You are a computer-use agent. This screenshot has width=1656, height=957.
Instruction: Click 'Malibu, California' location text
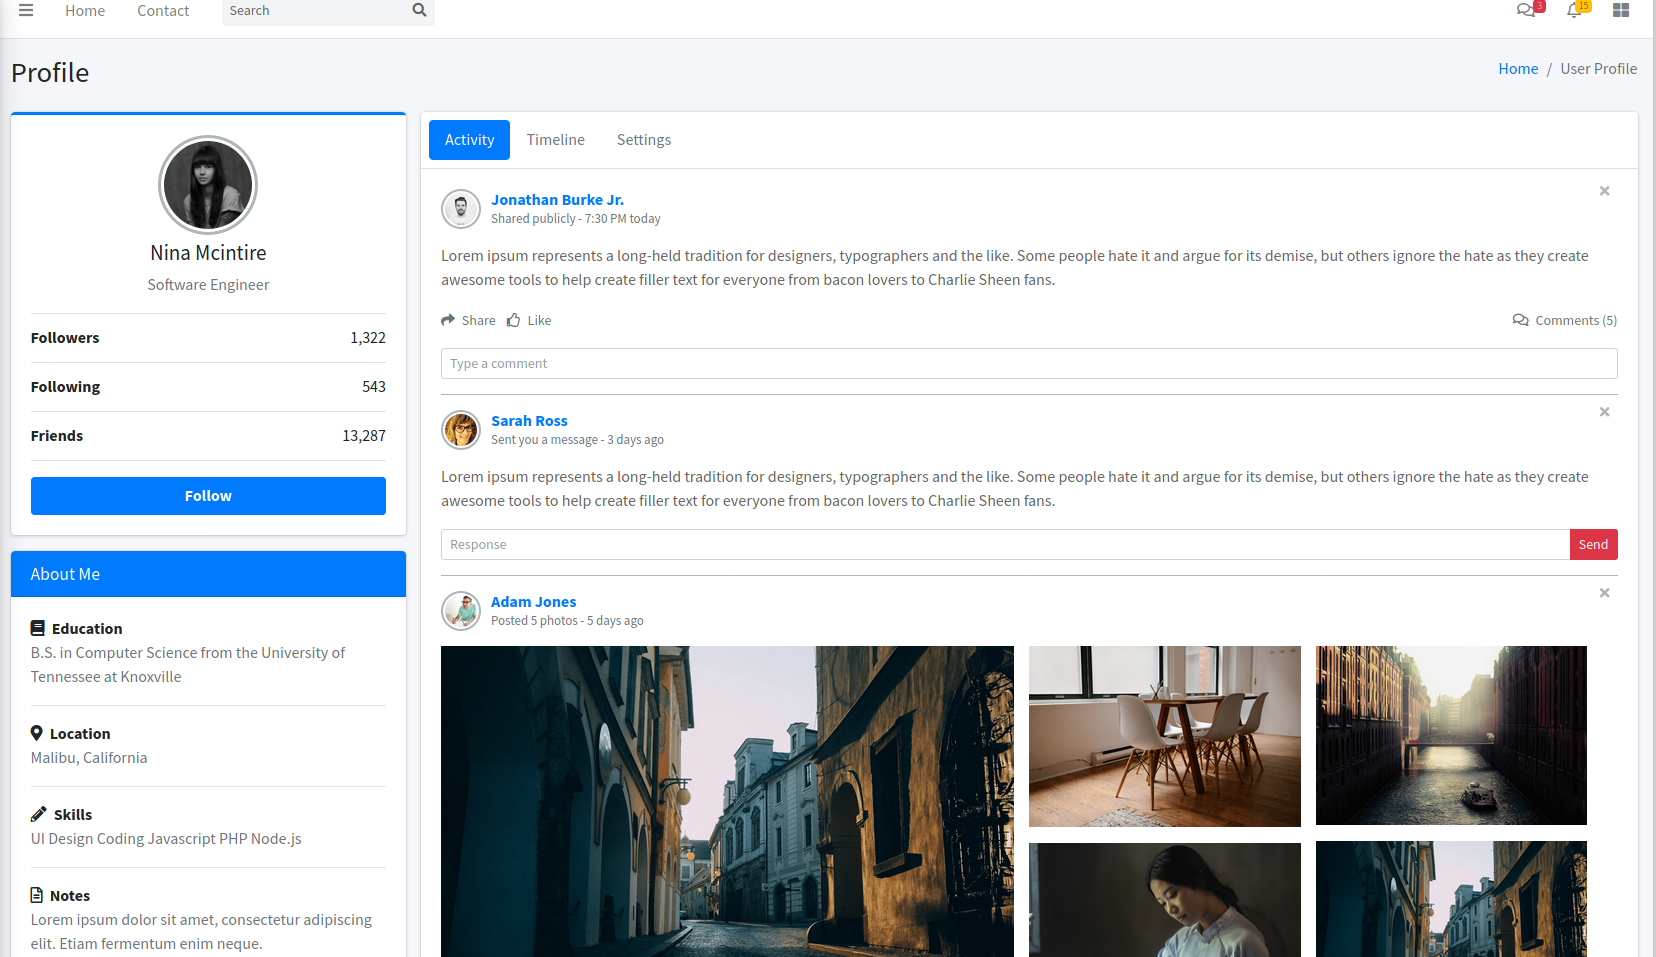coord(89,758)
